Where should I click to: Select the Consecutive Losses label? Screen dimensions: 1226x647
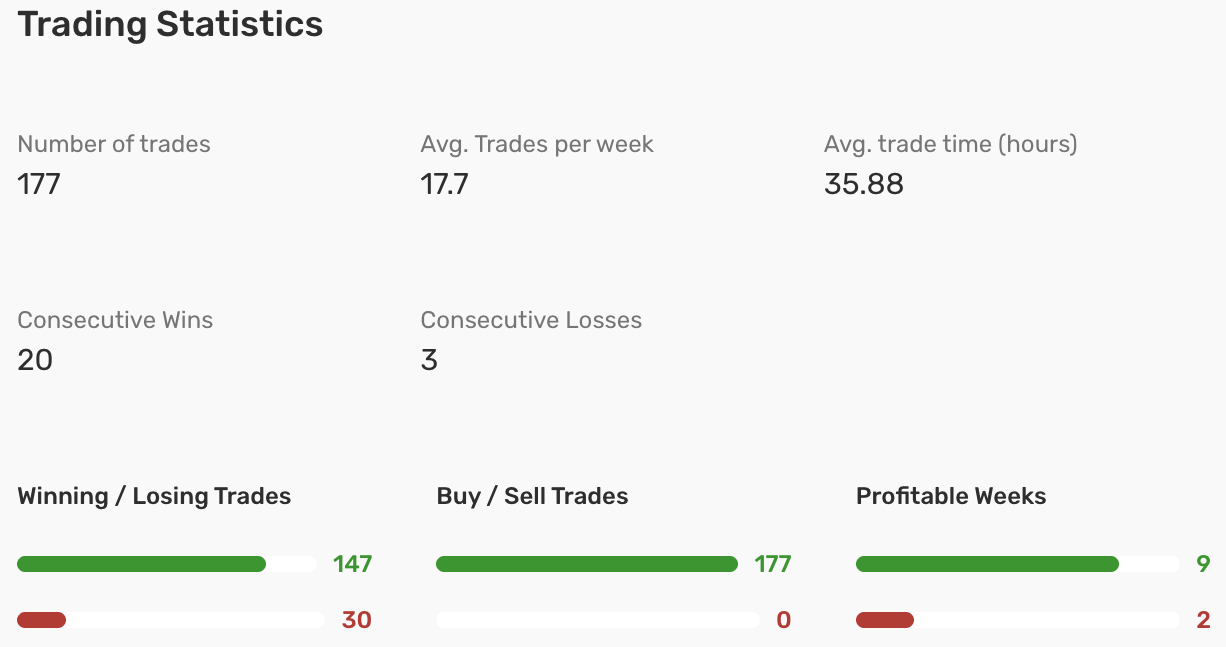tap(531, 320)
